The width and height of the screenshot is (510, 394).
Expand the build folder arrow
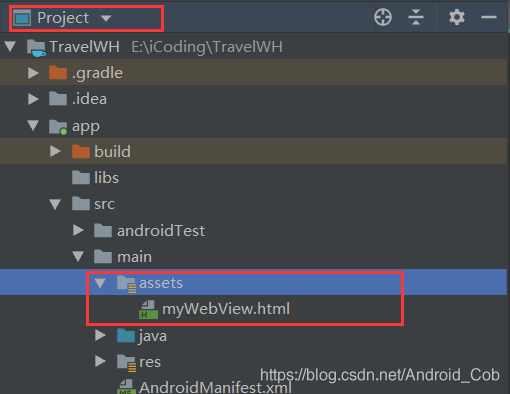click(55, 151)
